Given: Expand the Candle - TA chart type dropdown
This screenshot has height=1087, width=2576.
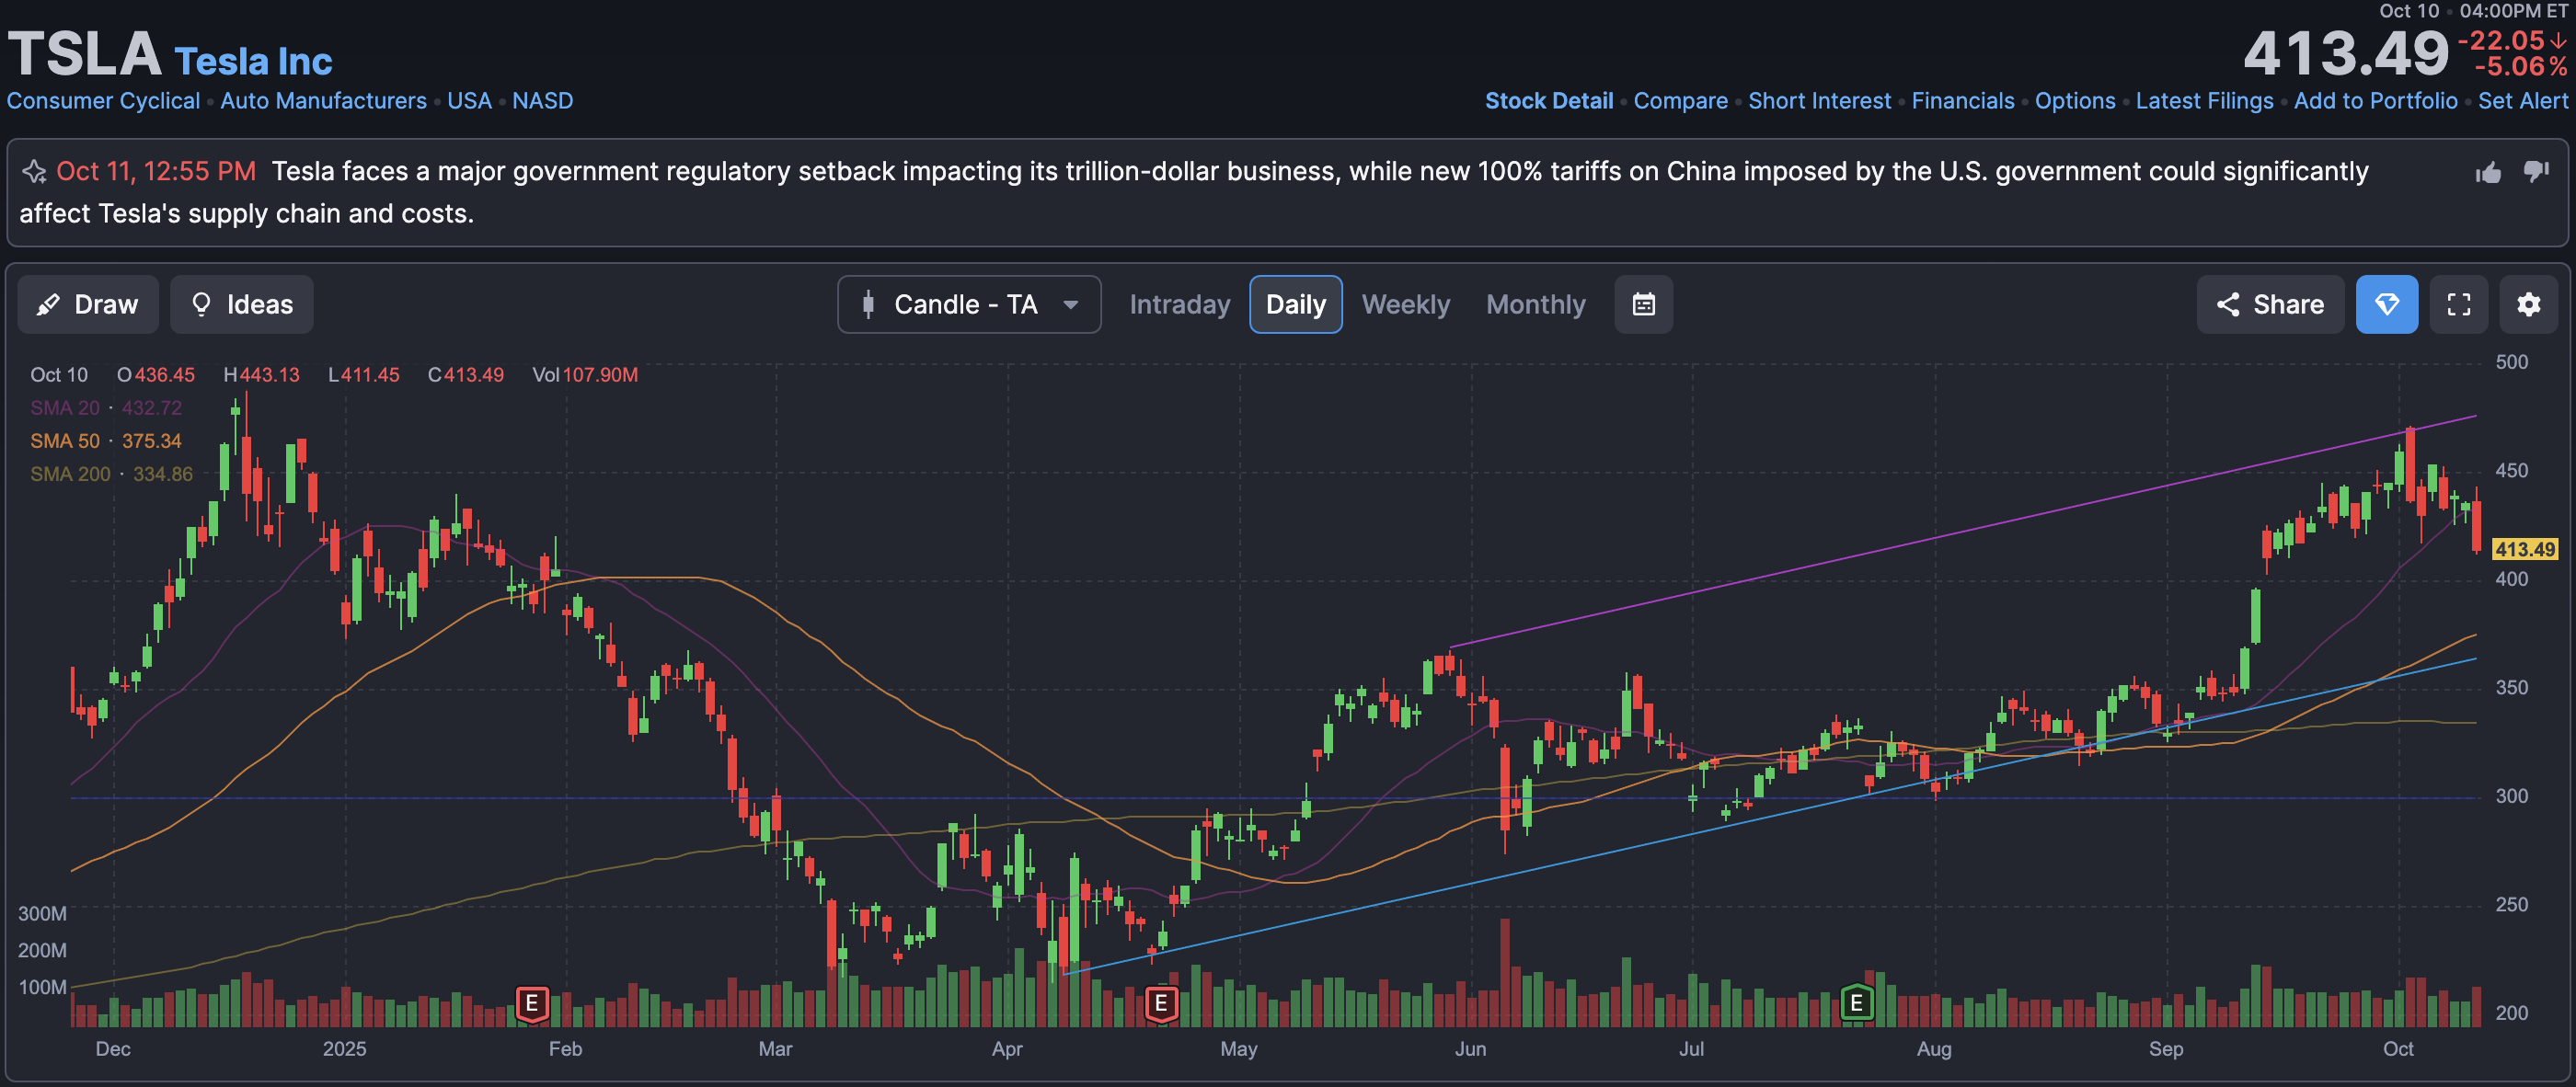Looking at the screenshot, I should (x=968, y=304).
